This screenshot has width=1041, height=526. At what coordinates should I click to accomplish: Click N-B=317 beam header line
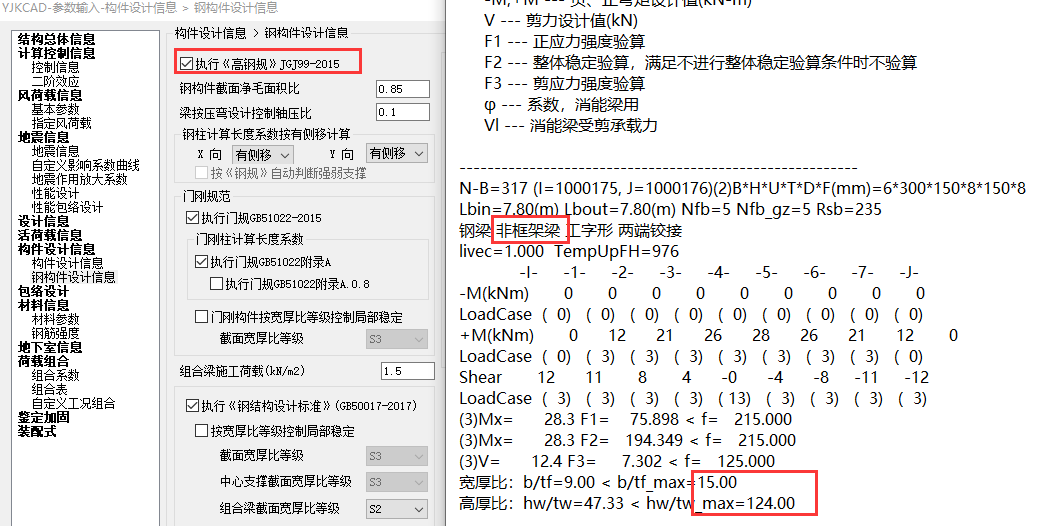[x=742, y=189]
